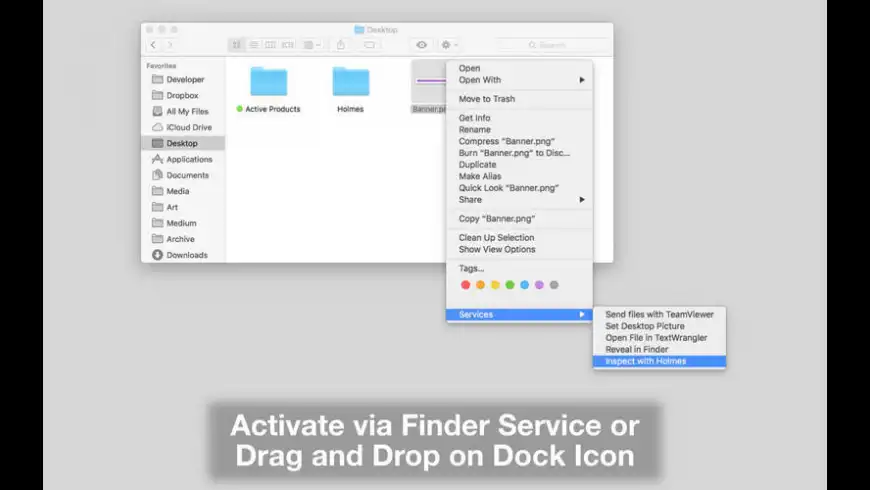Choose Clean Up Selection
Image resolution: width=870 pixels, height=490 pixels.
click(x=519, y=238)
